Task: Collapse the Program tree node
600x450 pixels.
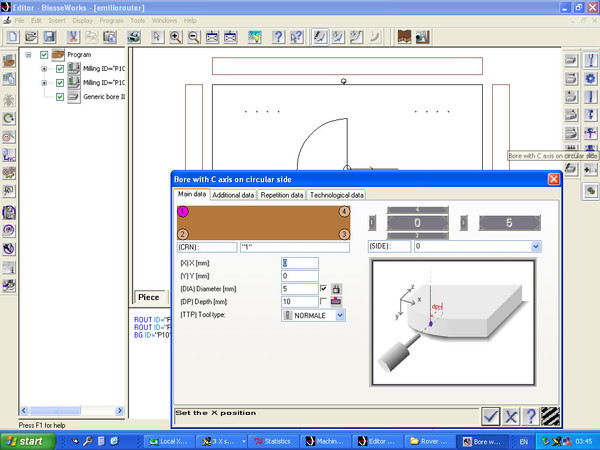Action: pyautogui.click(x=28, y=55)
